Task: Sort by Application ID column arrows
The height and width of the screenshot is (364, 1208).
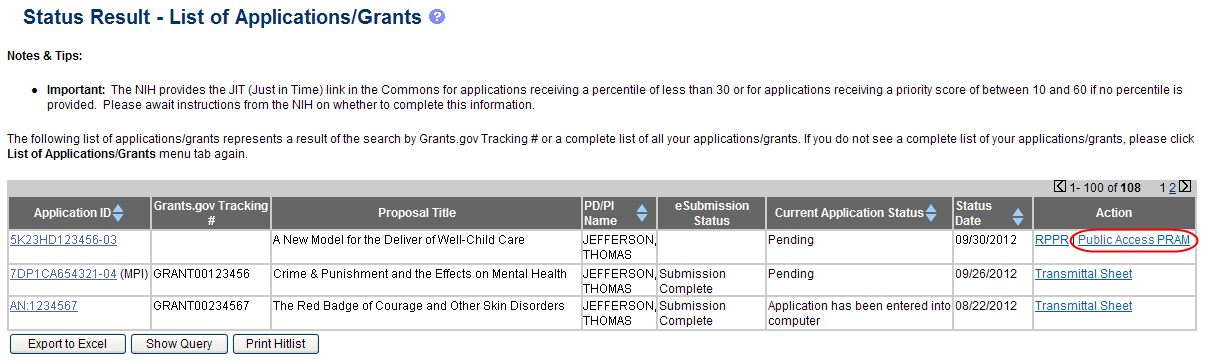Action: point(118,213)
